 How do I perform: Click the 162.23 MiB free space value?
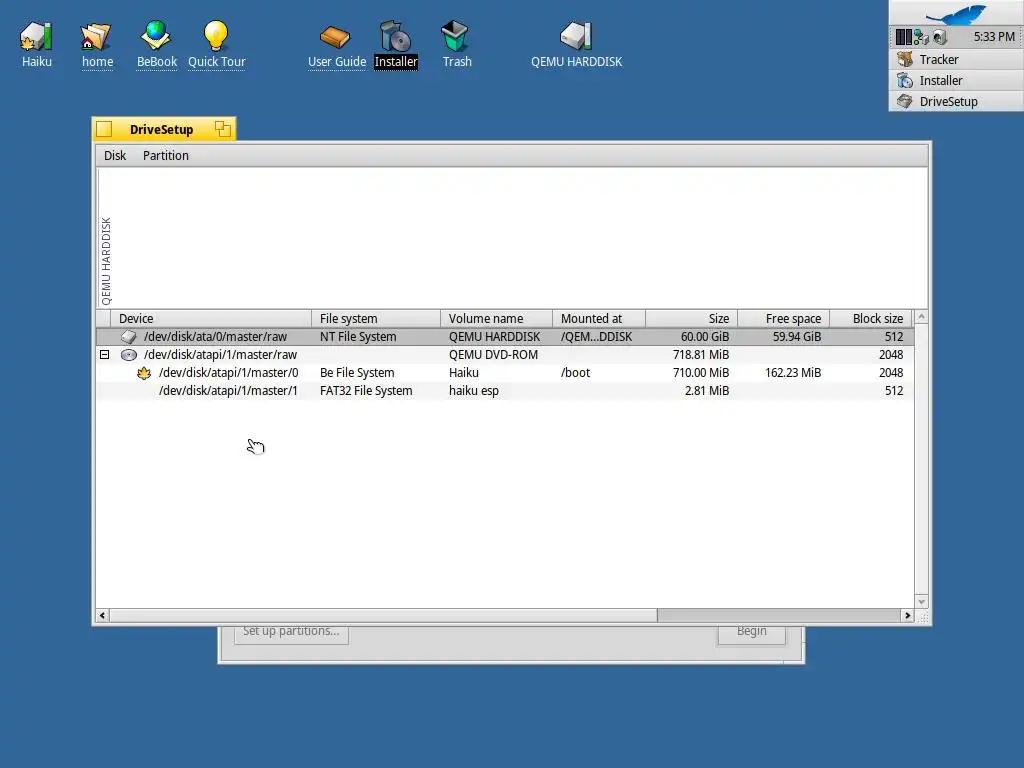[793, 373]
